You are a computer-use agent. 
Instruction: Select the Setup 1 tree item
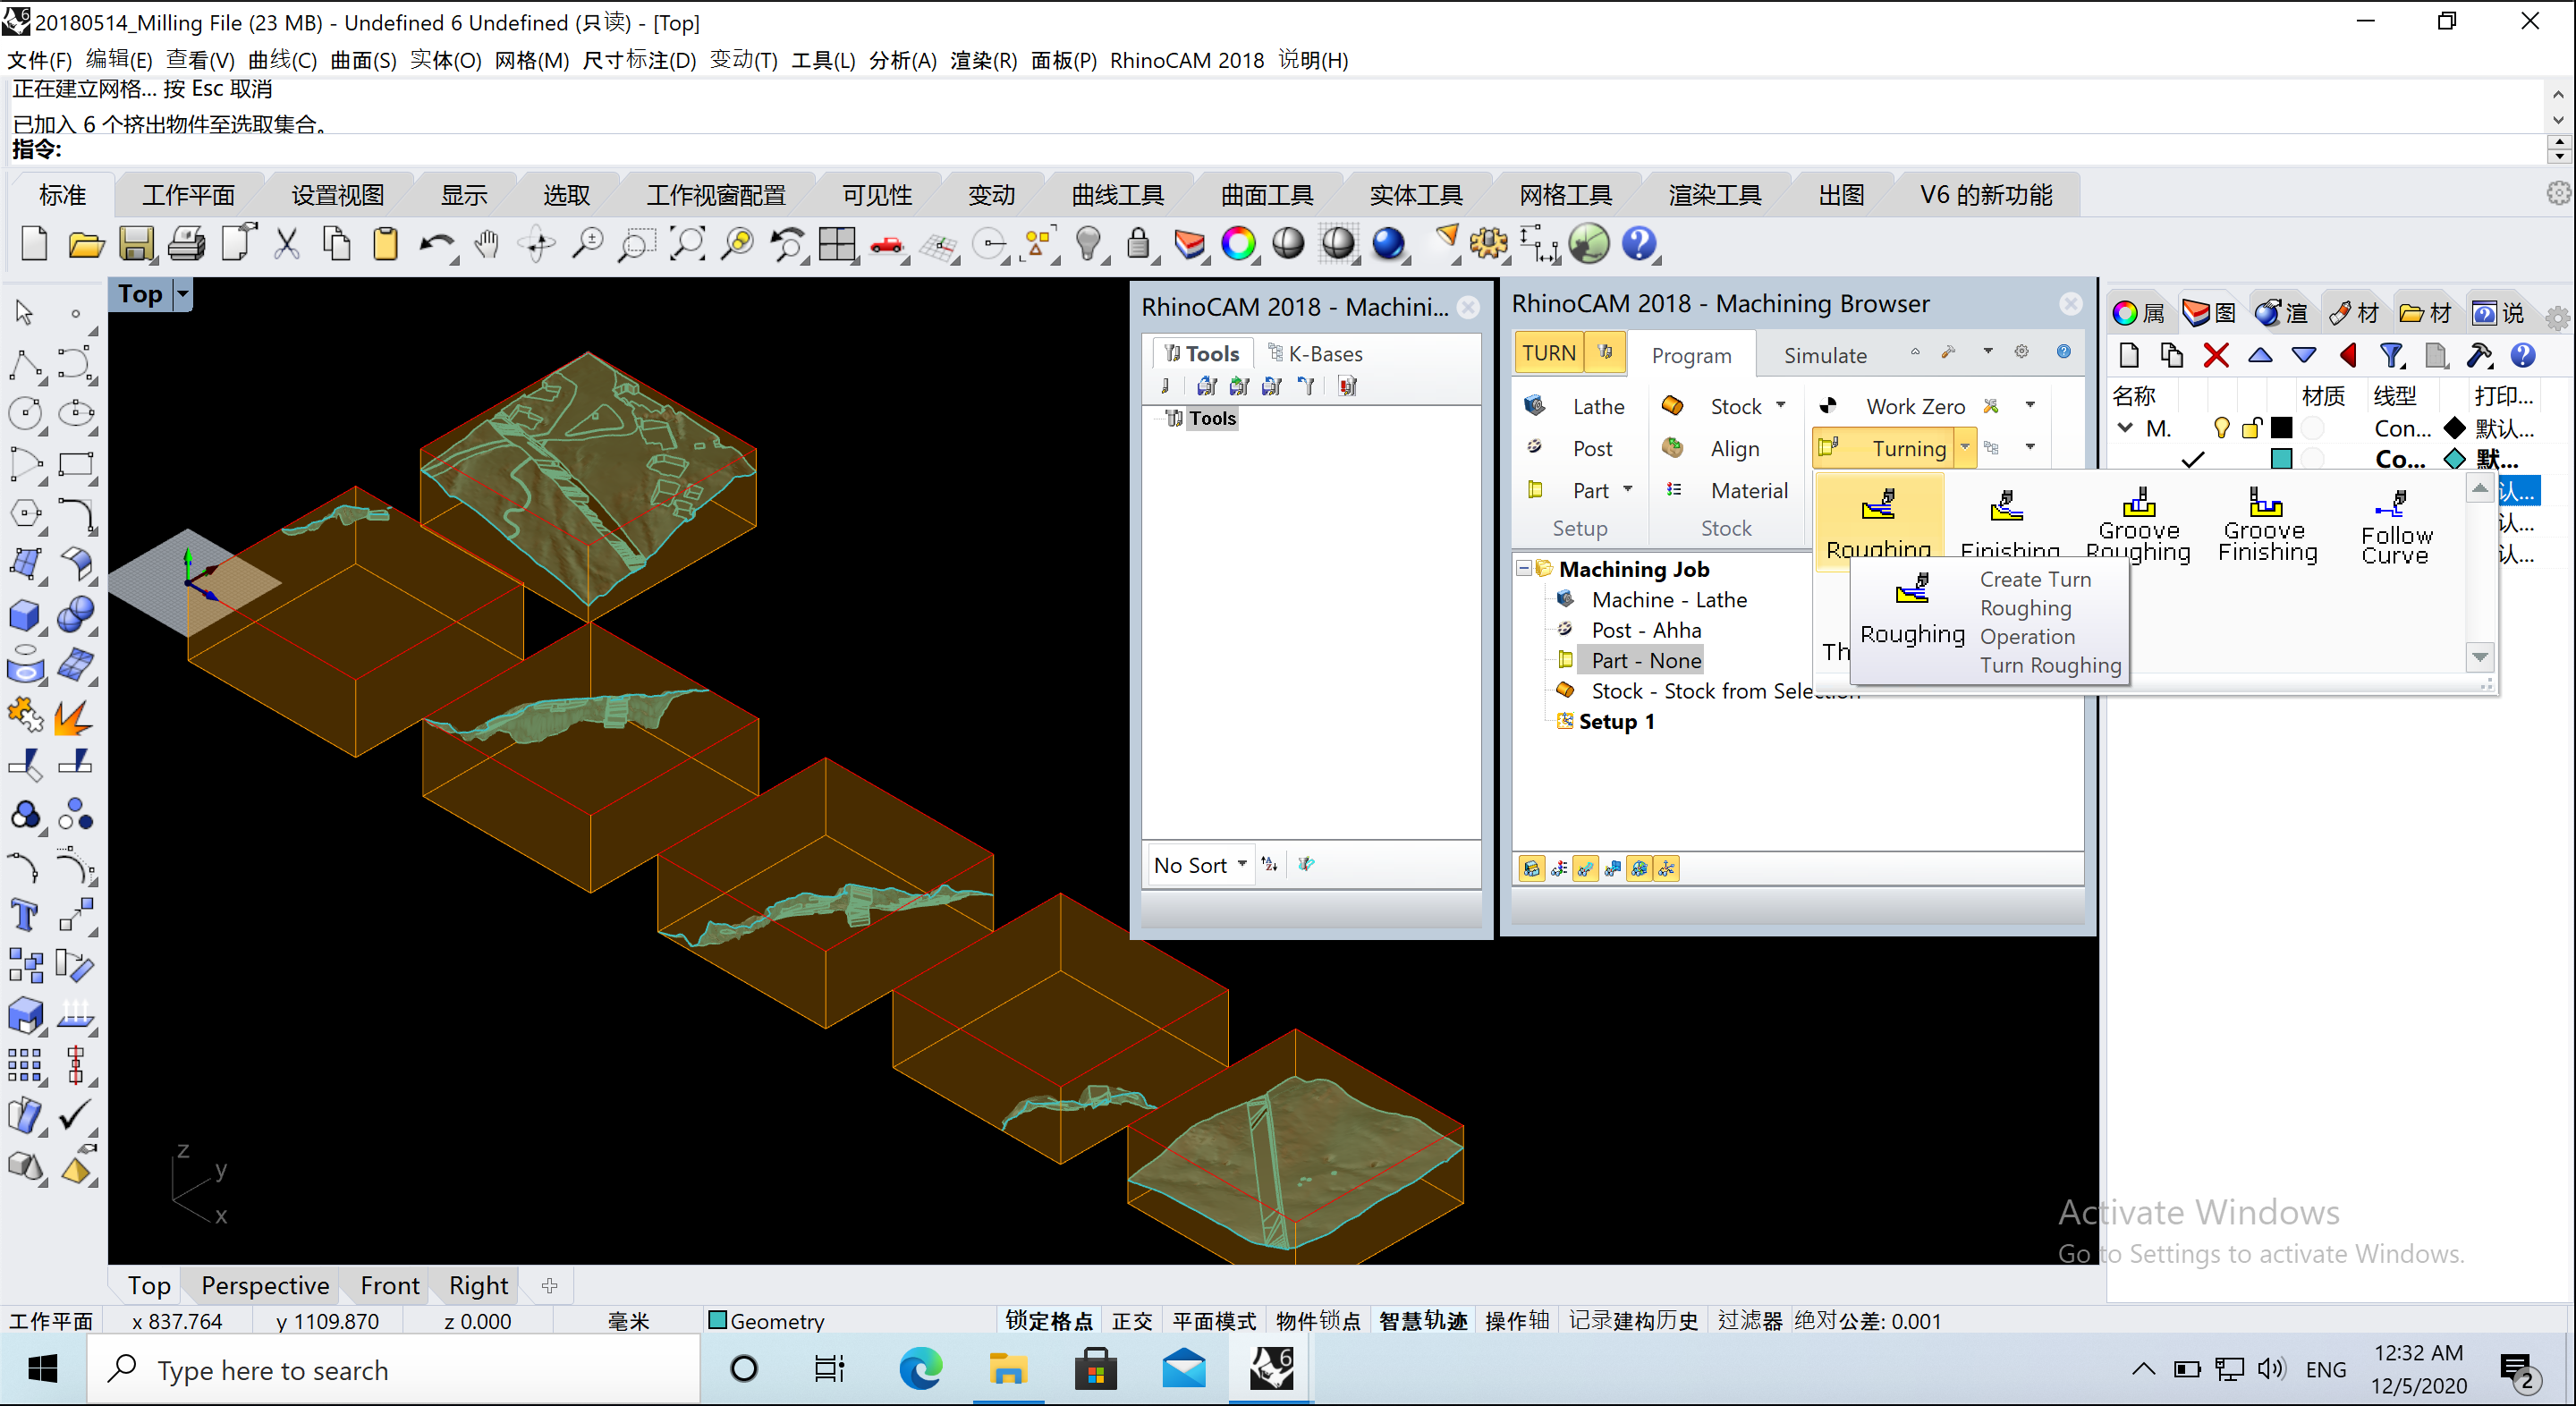click(x=1616, y=721)
